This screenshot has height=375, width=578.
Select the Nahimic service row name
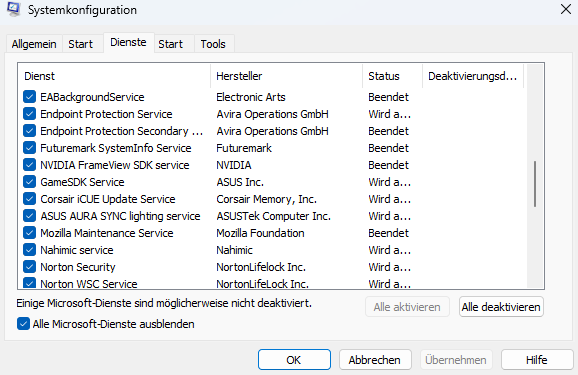pos(77,250)
